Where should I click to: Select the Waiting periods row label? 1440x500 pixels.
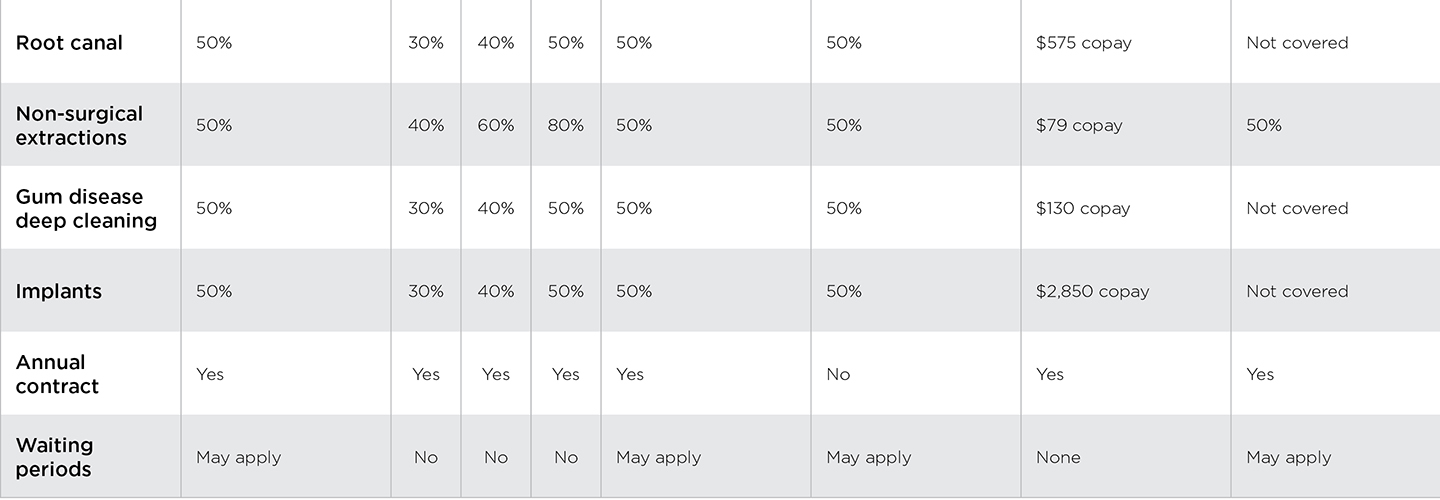click(x=54, y=458)
